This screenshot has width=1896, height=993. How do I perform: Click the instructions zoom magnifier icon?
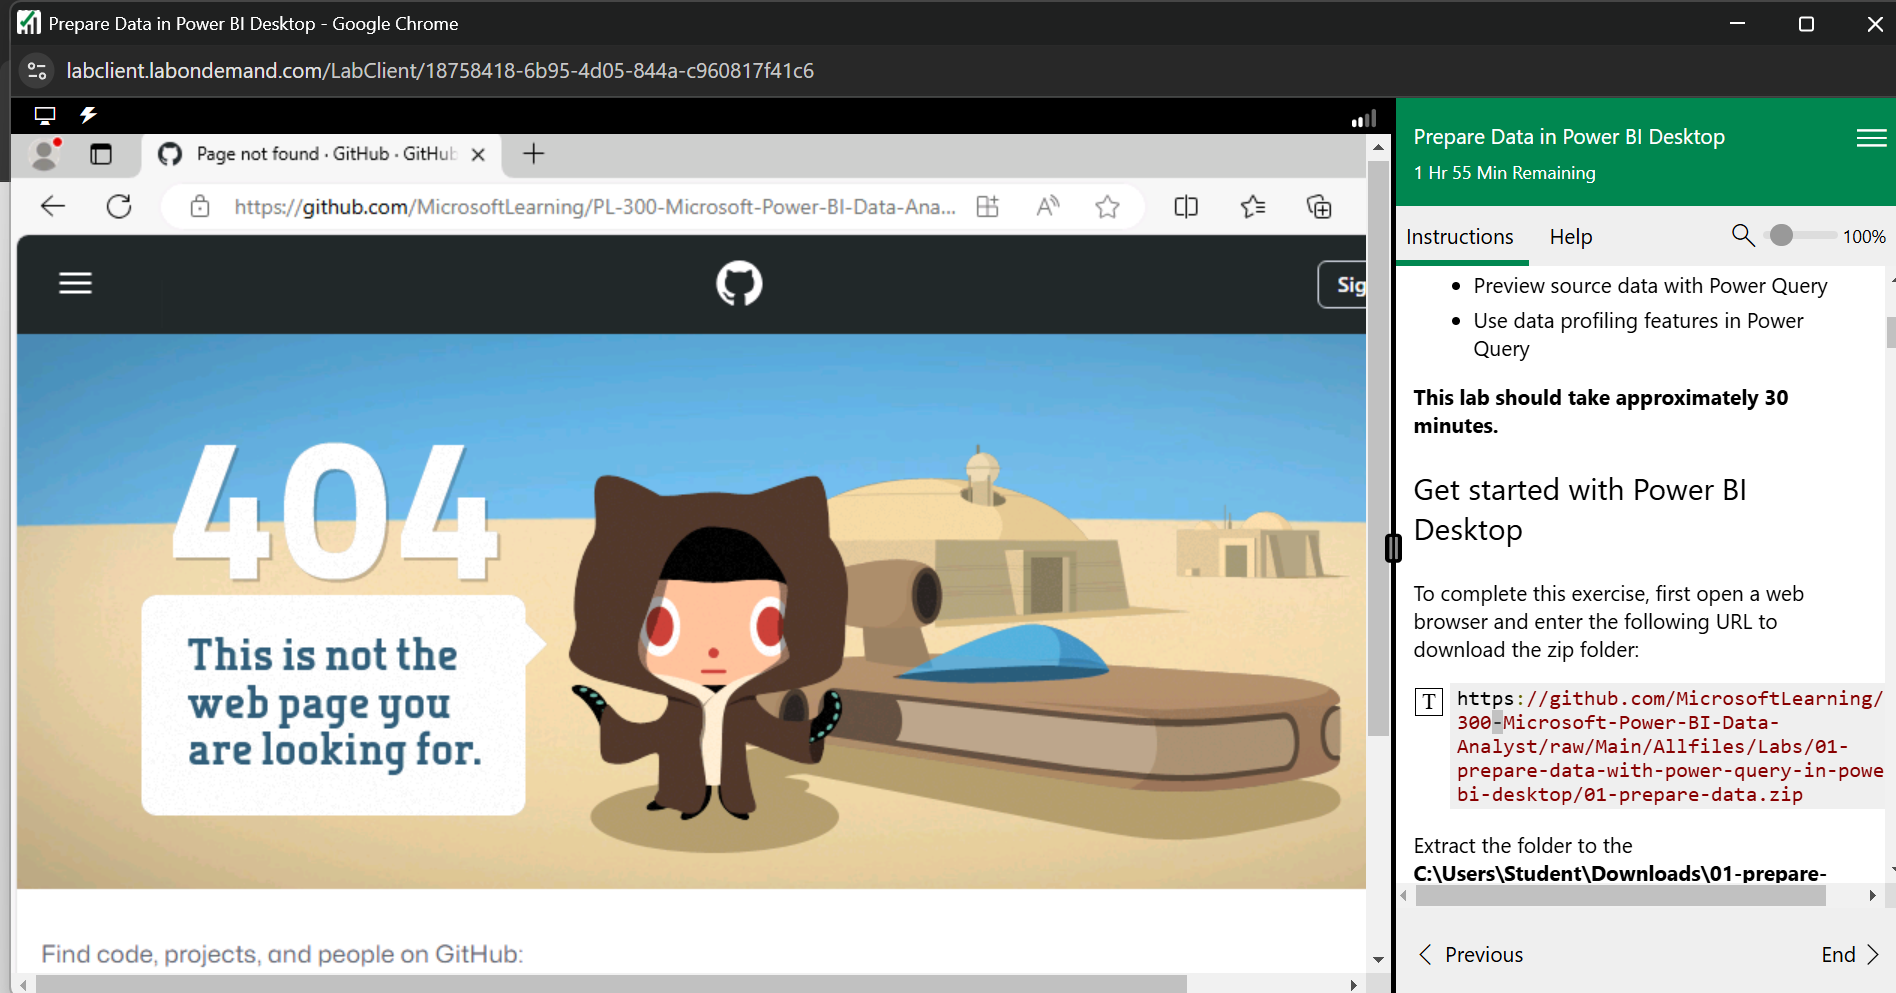point(1743,235)
